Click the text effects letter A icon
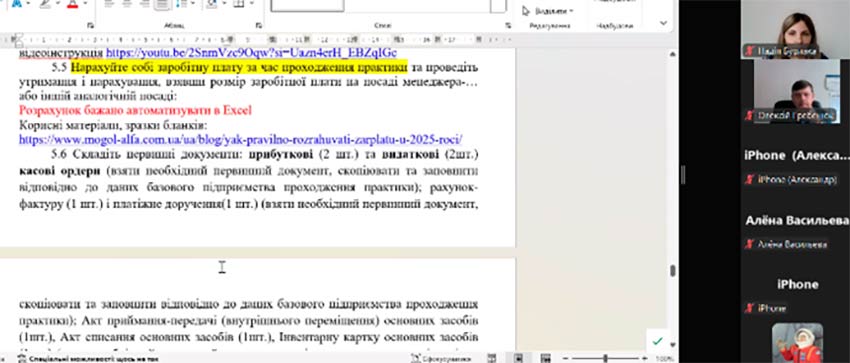The height and width of the screenshot is (363, 850). (x=16, y=4)
